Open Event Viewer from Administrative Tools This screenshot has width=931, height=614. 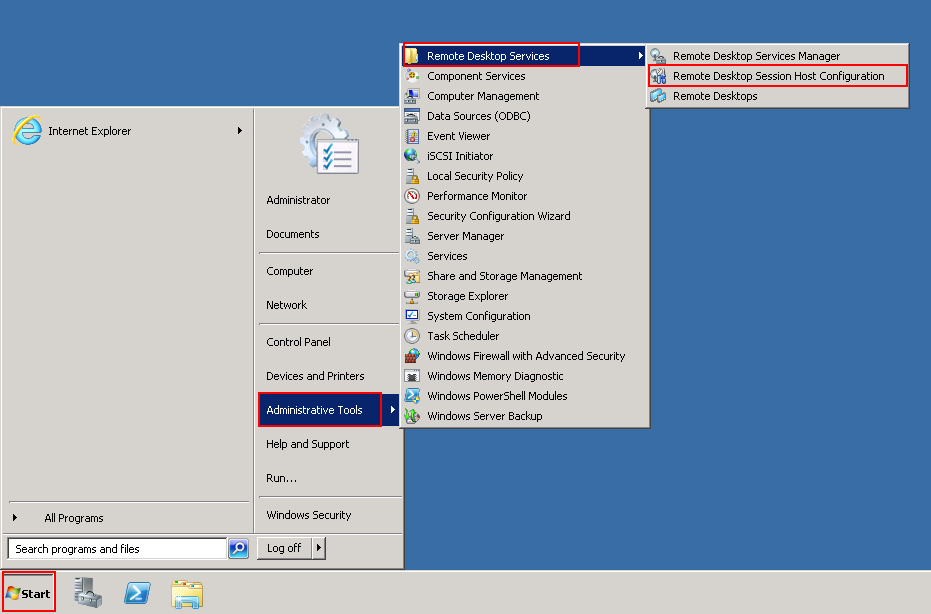click(524, 136)
